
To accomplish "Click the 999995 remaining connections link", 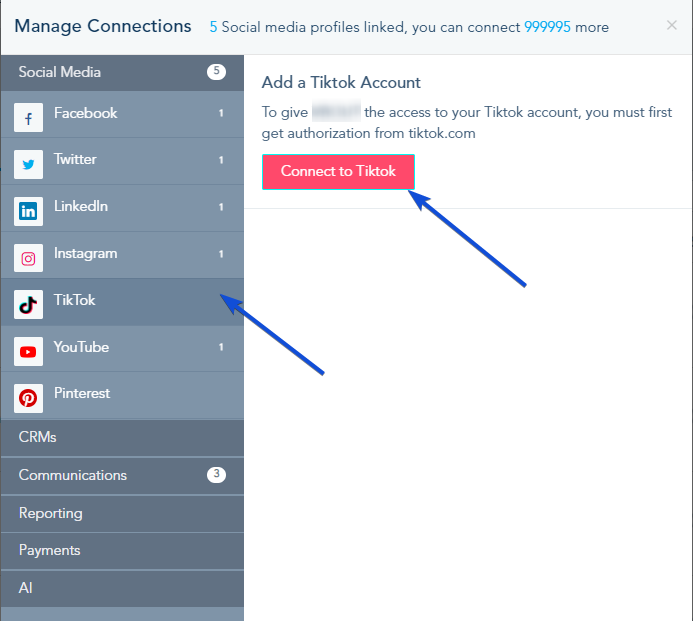I will 547,27.
